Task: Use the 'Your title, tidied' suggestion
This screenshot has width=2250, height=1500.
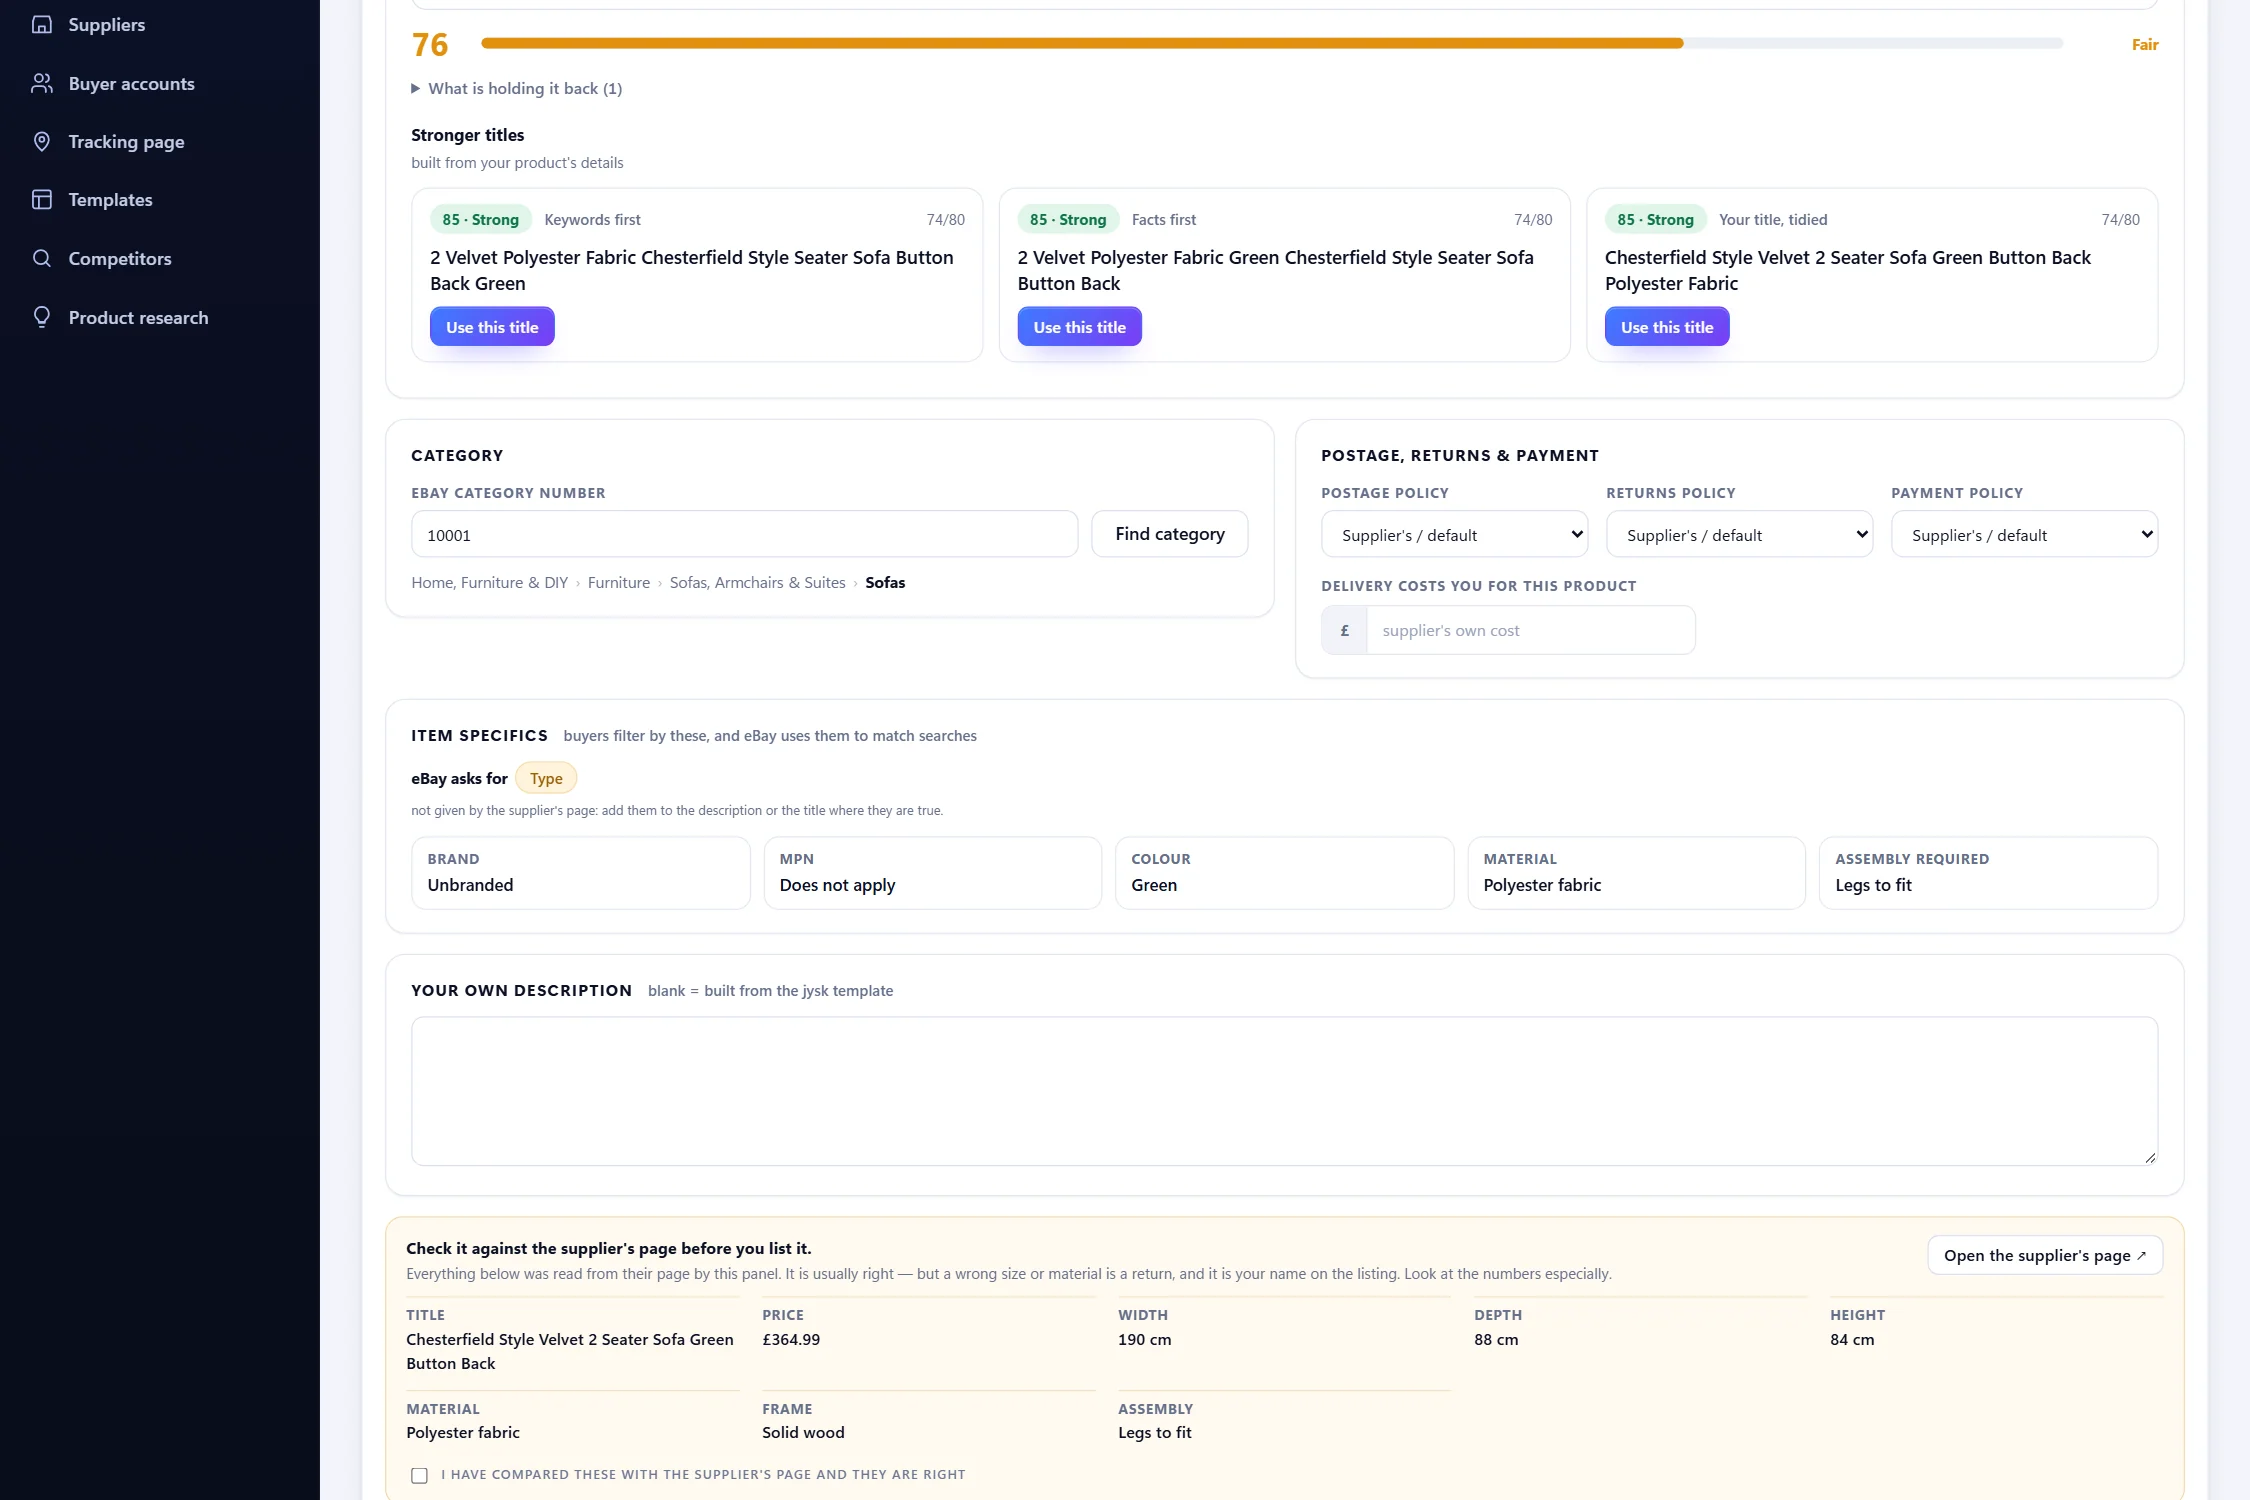Action: [1666, 327]
